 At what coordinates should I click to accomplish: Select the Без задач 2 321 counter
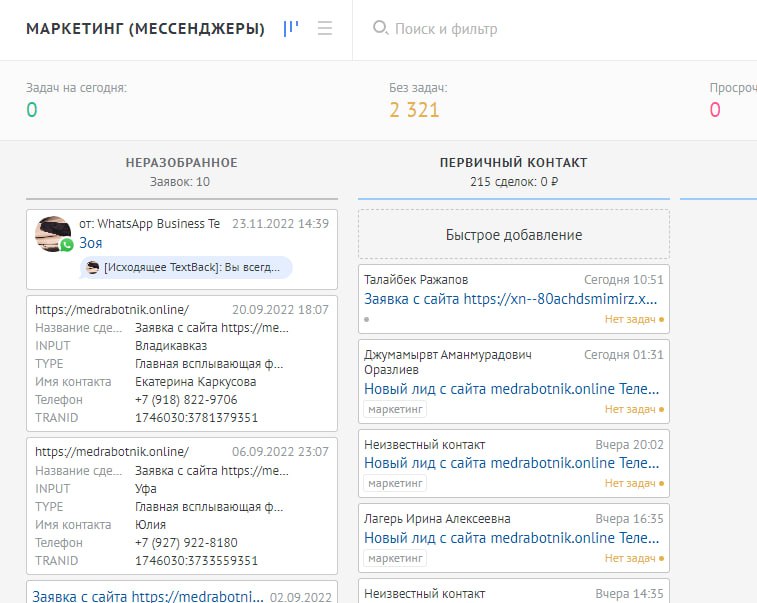tap(414, 110)
